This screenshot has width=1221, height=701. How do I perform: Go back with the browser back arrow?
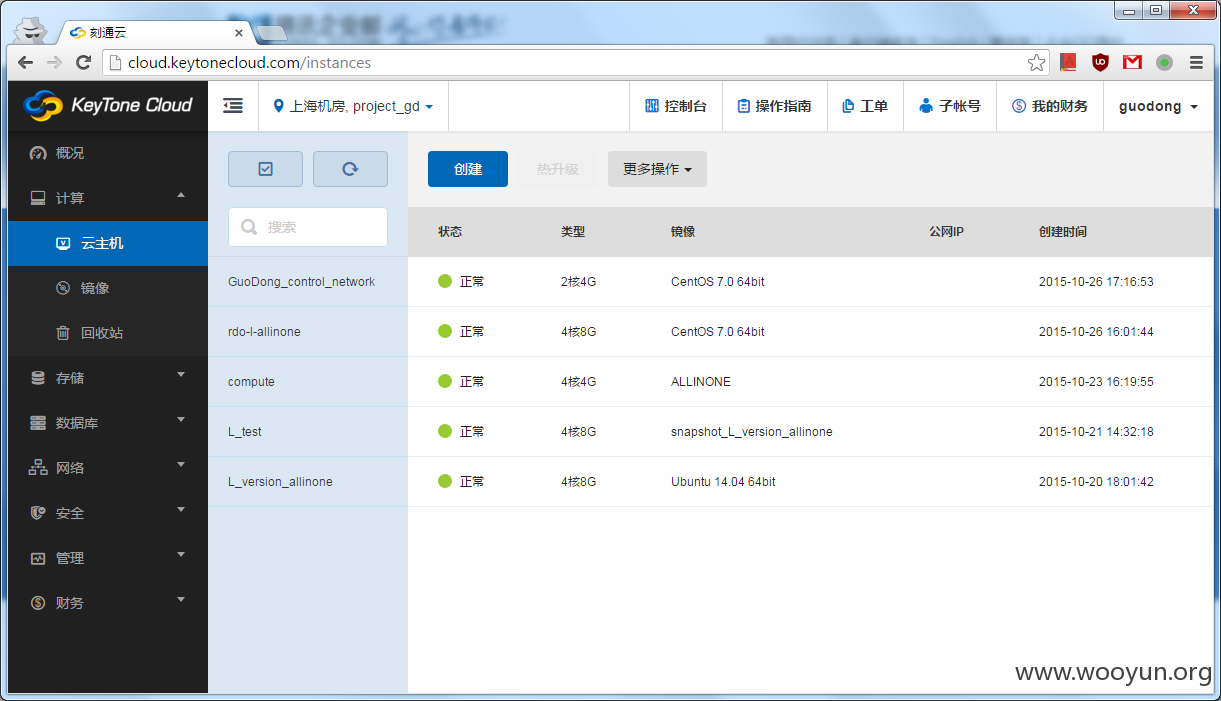click(x=26, y=62)
